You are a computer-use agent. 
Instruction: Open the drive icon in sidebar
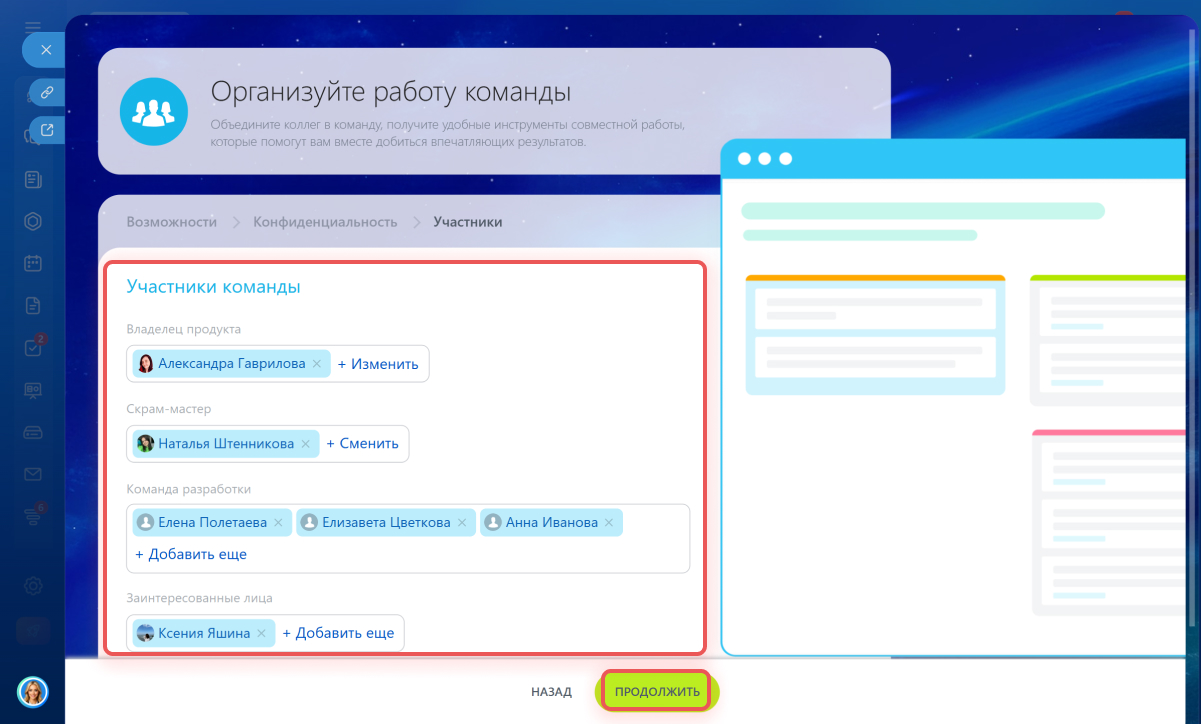click(33, 432)
